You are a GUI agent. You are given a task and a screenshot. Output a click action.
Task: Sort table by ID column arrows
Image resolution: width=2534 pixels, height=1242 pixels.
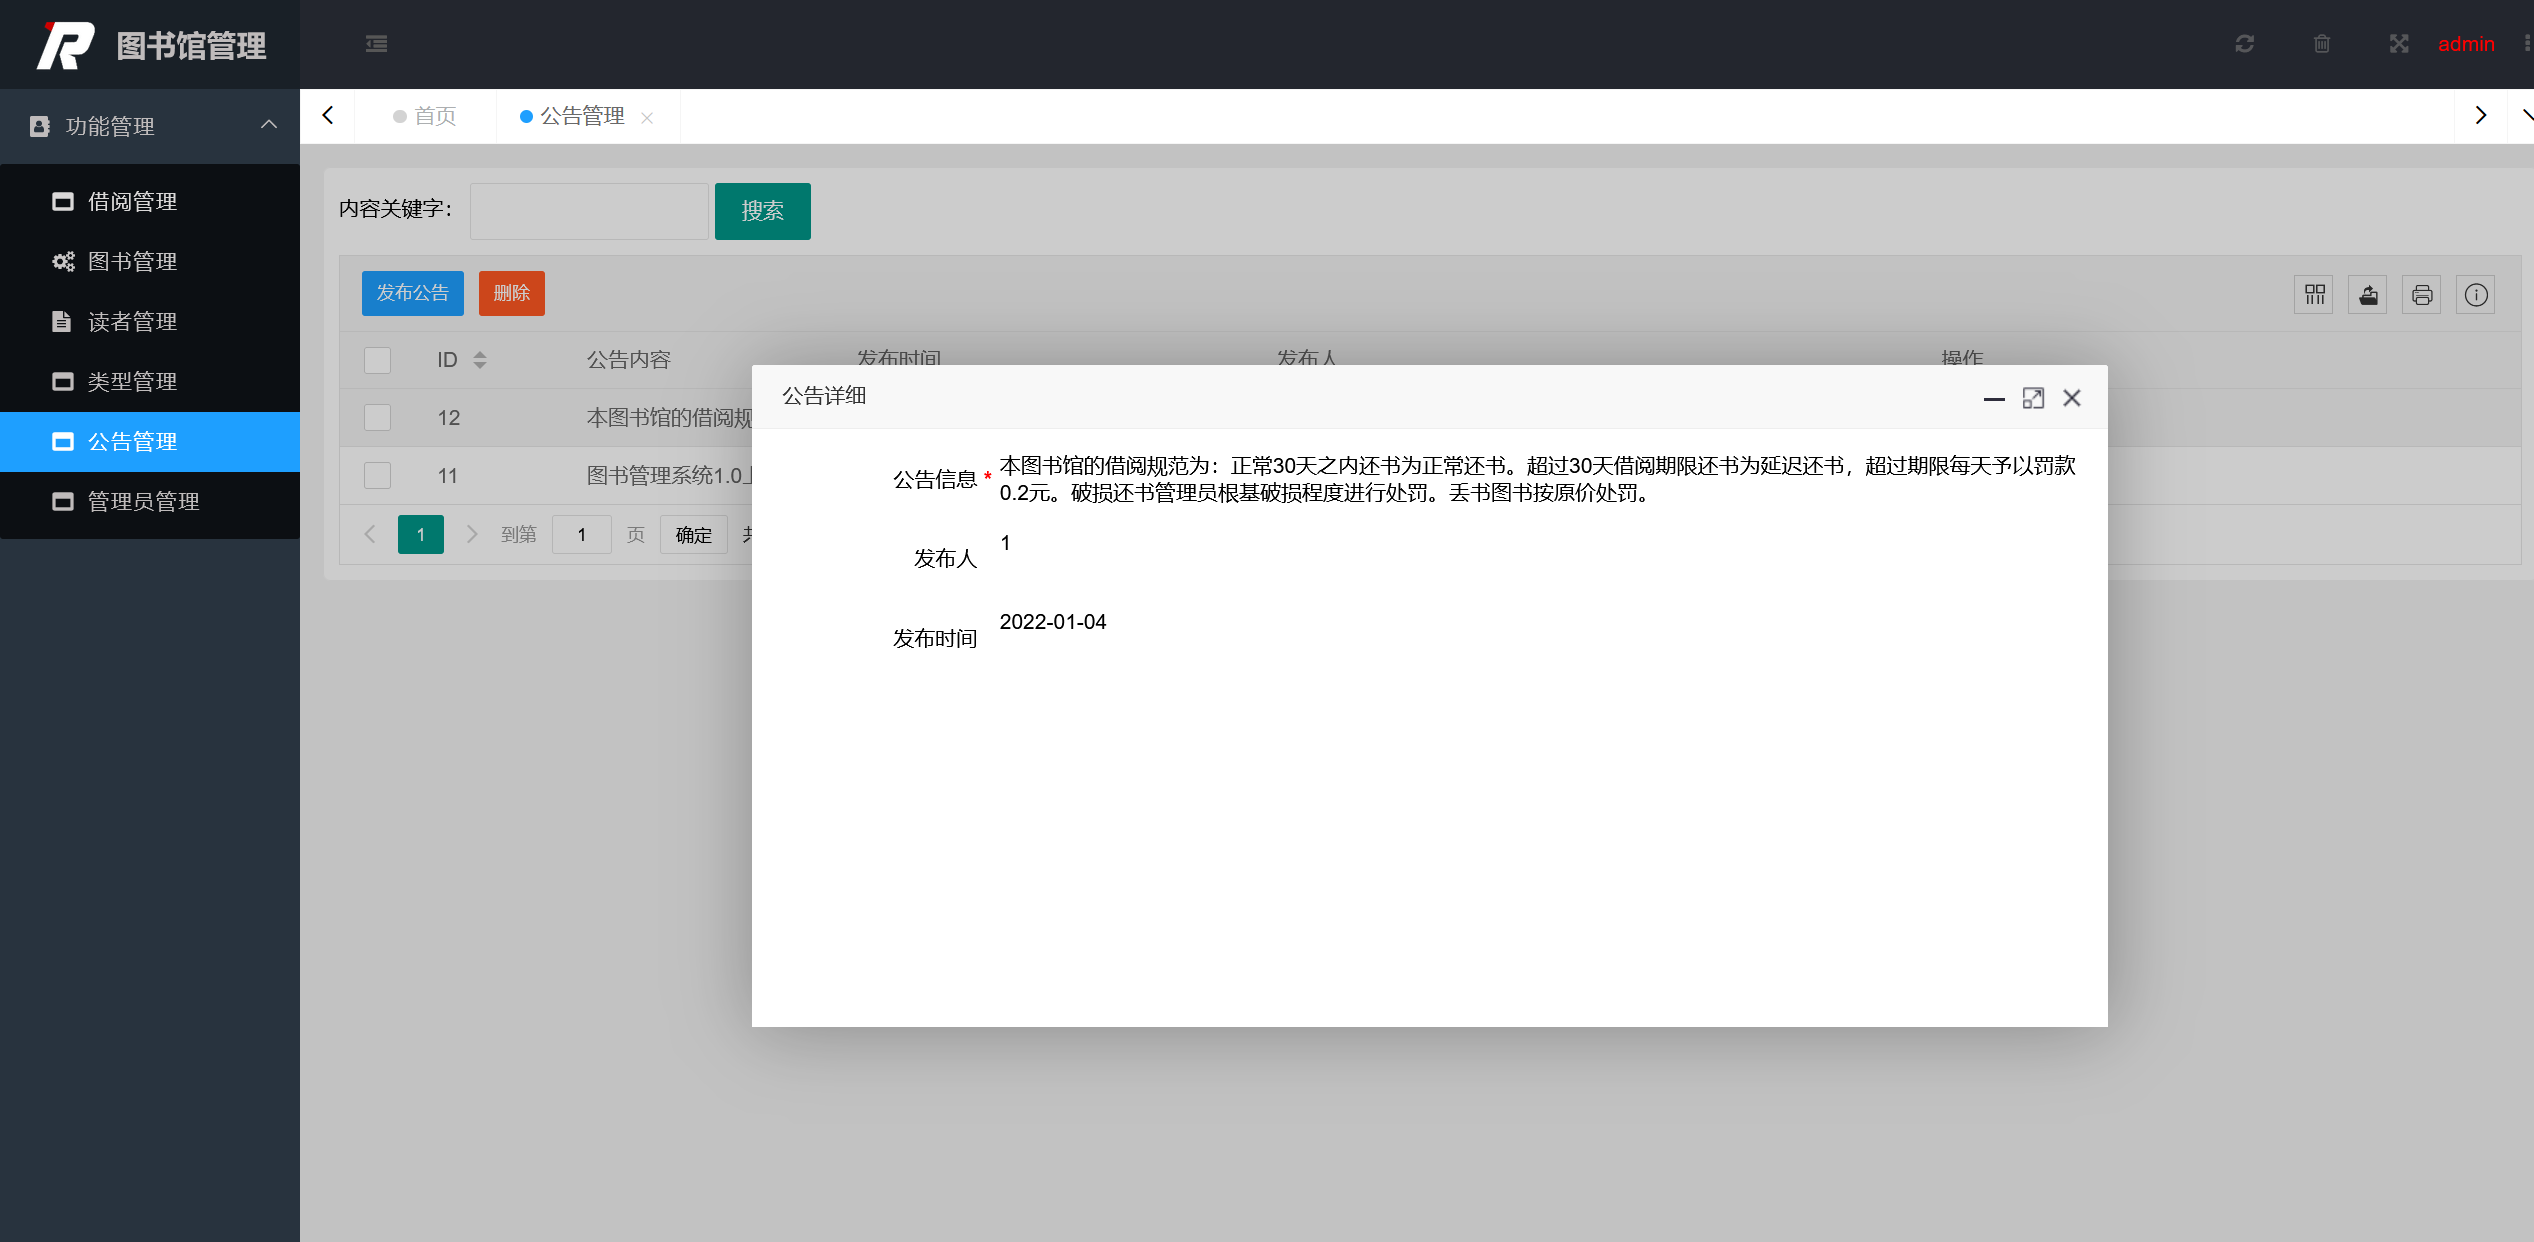pyautogui.click(x=480, y=360)
